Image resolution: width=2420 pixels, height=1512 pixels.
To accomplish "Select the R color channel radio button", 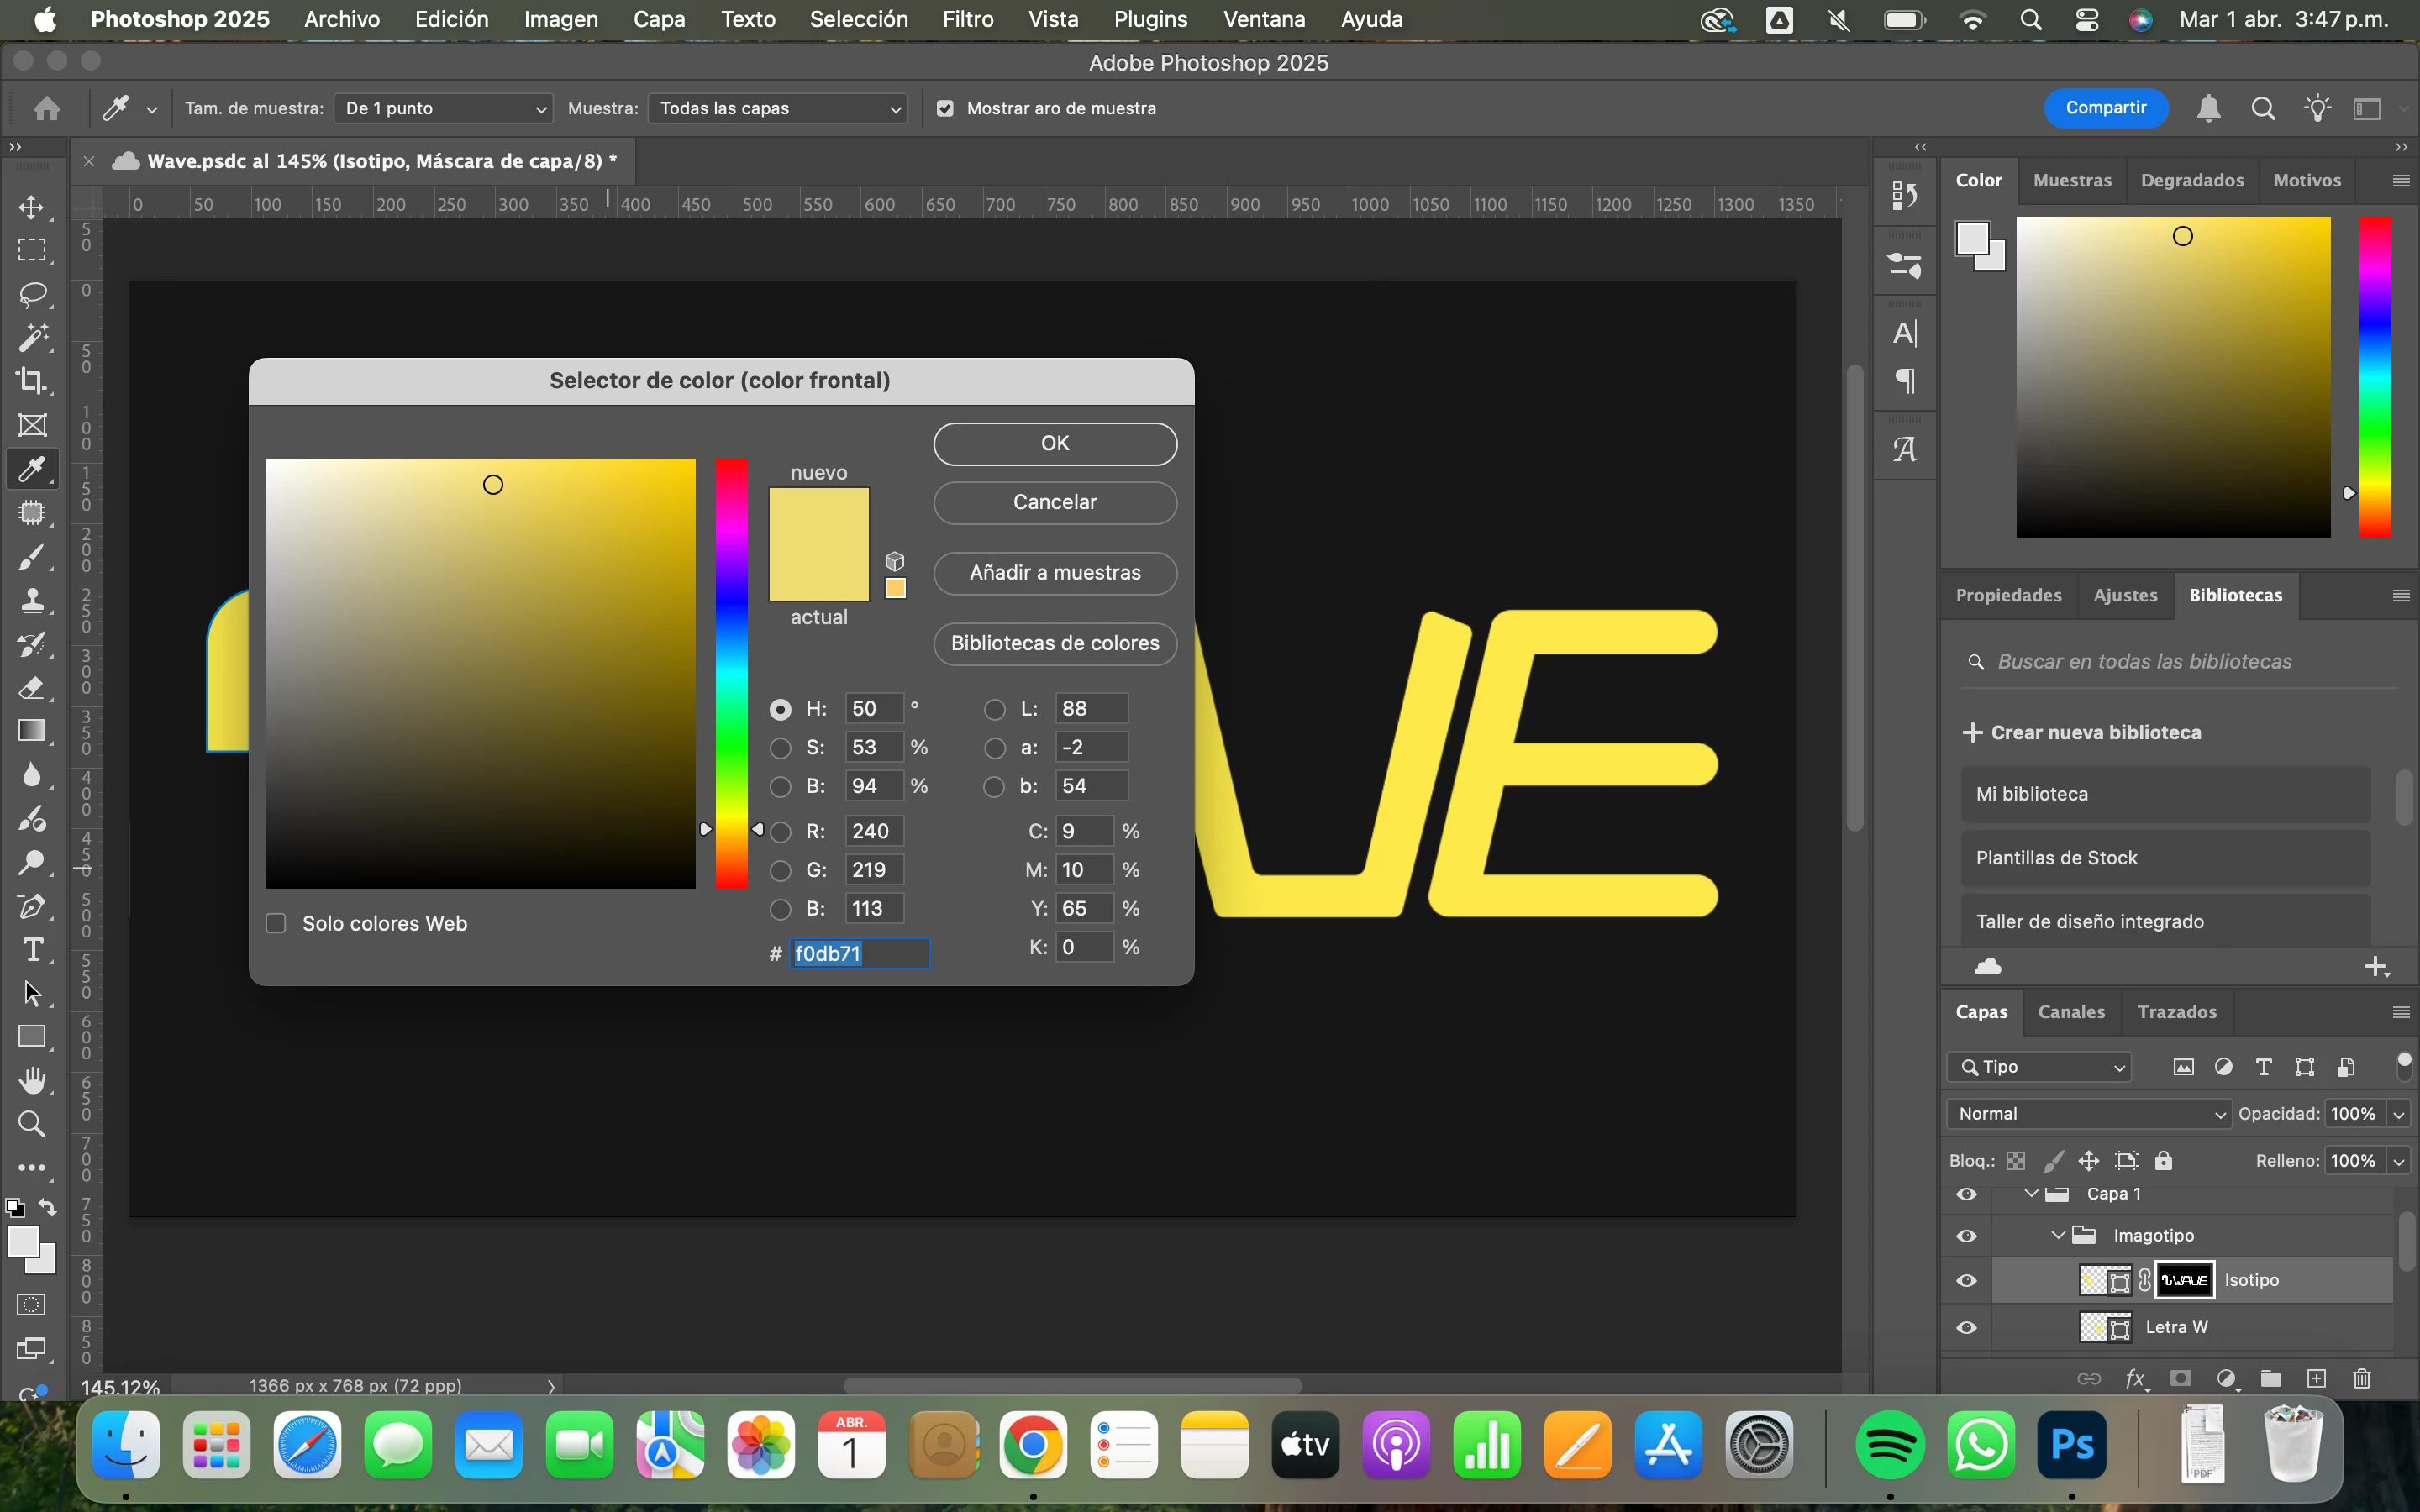I will (x=781, y=832).
